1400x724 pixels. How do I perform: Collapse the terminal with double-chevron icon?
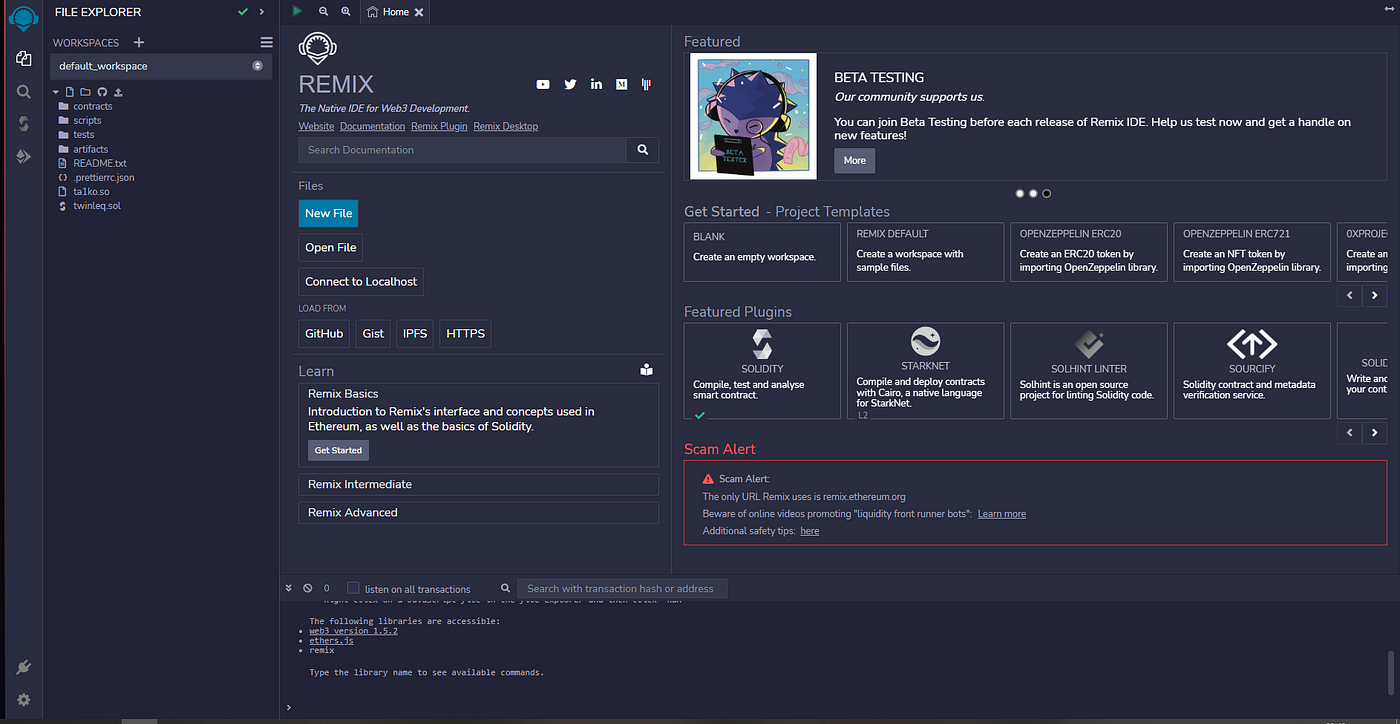click(x=289, y=588)
